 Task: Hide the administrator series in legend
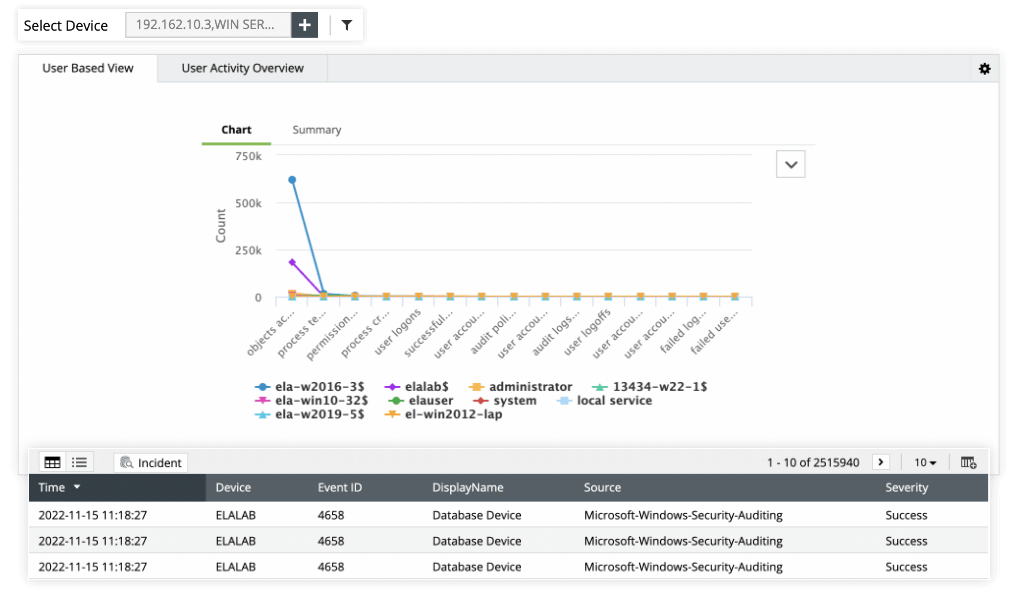[529, 387]
